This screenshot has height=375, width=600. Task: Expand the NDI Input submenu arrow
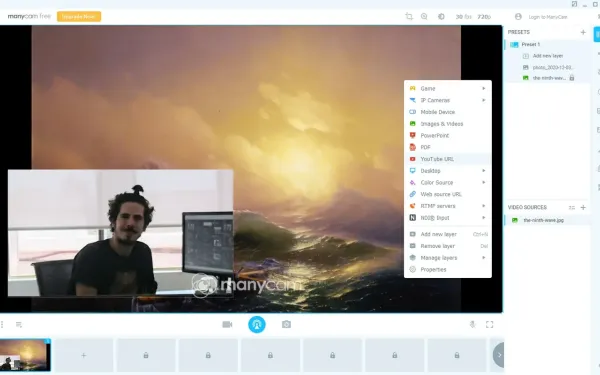tap(484, 218)
